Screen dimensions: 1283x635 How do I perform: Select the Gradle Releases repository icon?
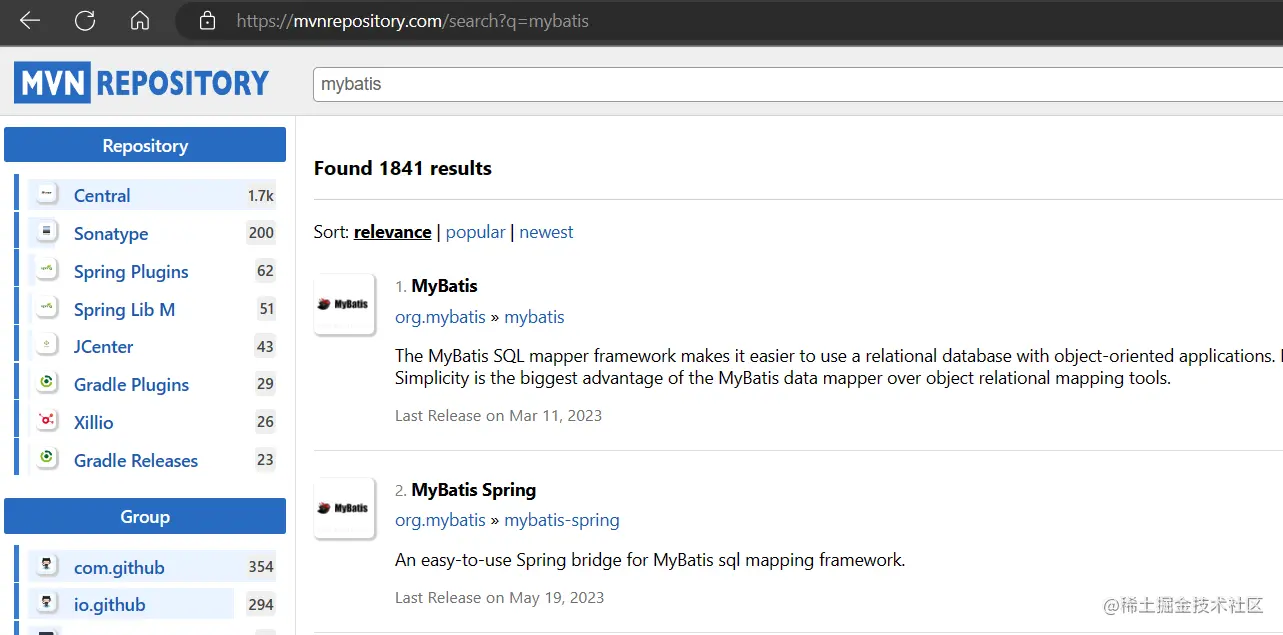pos(47,459)
